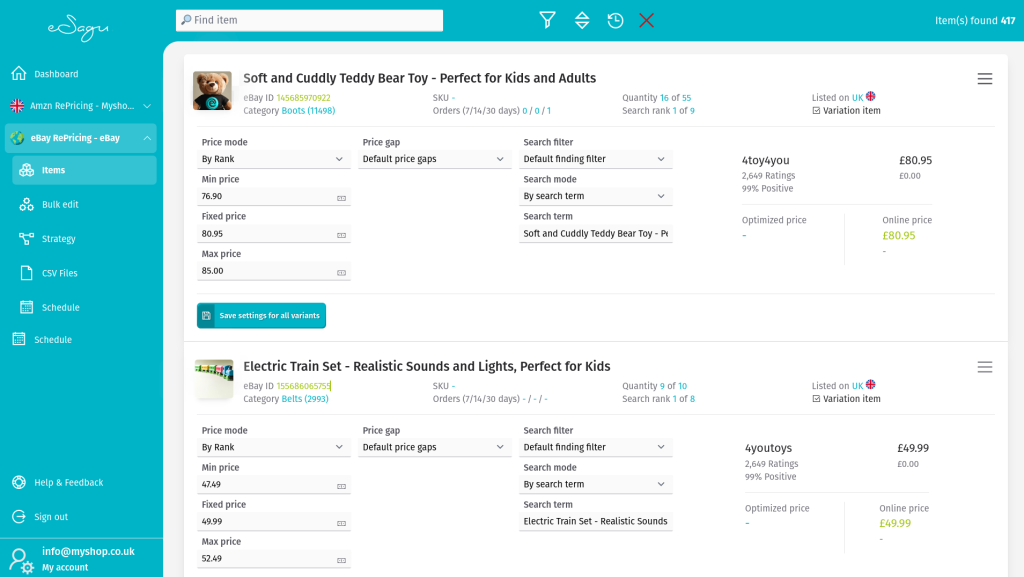
Task: Open the hamburger menu on the Teddy Bear item
Action: (985, 78)
